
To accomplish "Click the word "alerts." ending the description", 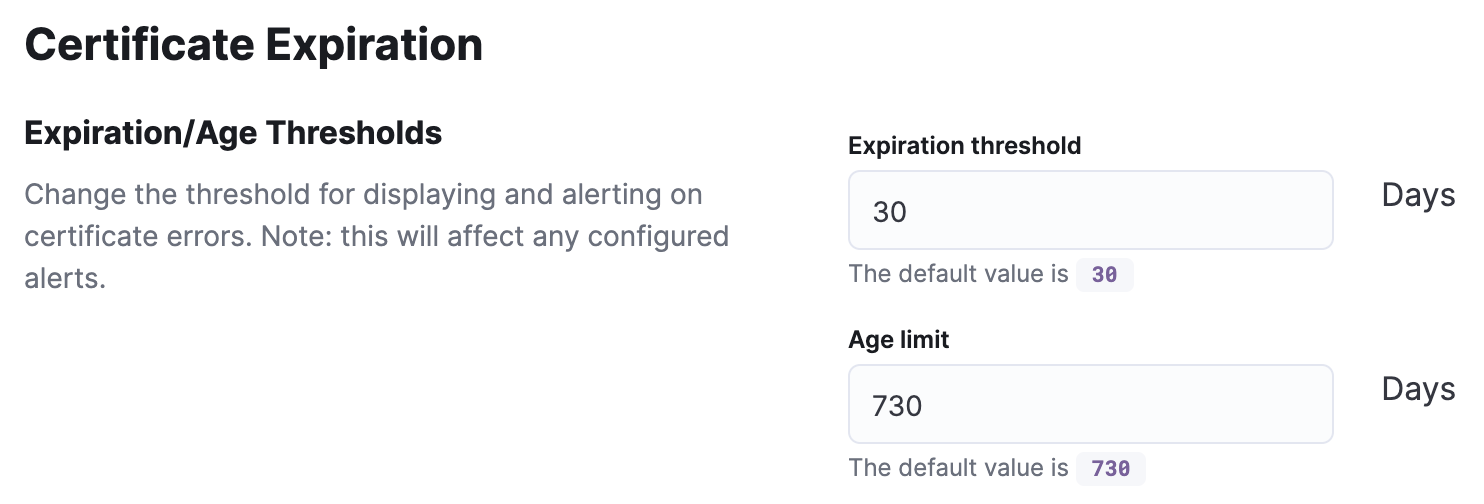I will pyautogui.click(x=65, y=279).
